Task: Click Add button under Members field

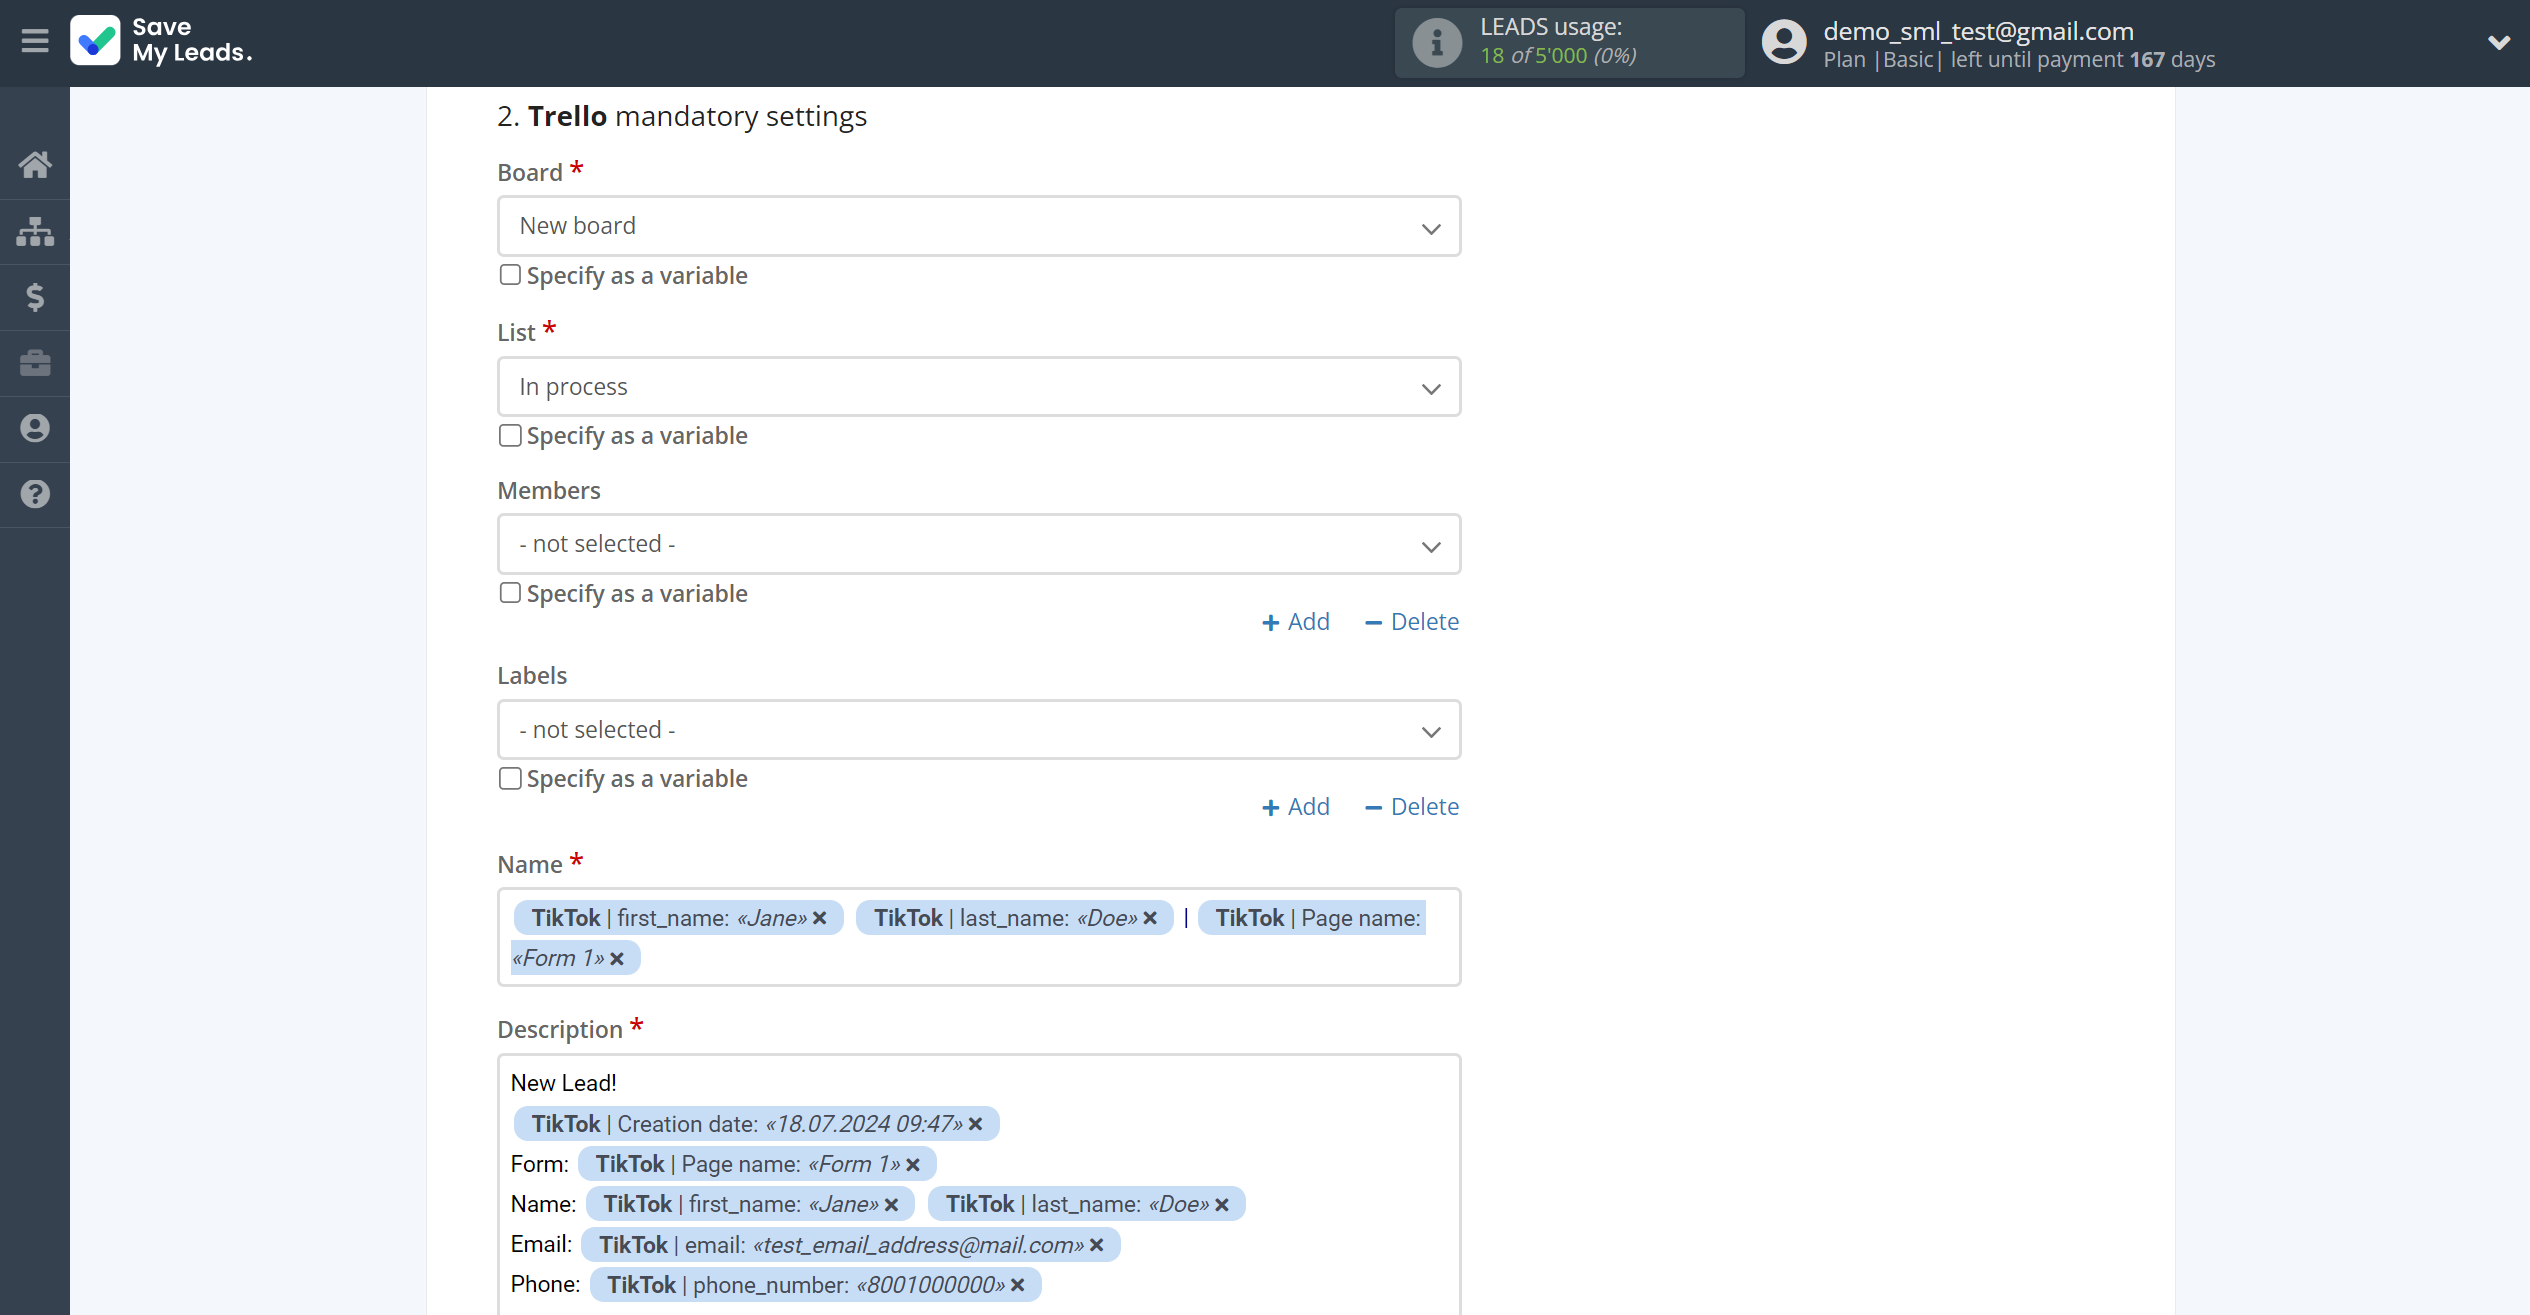Action: click(1297, 621)
